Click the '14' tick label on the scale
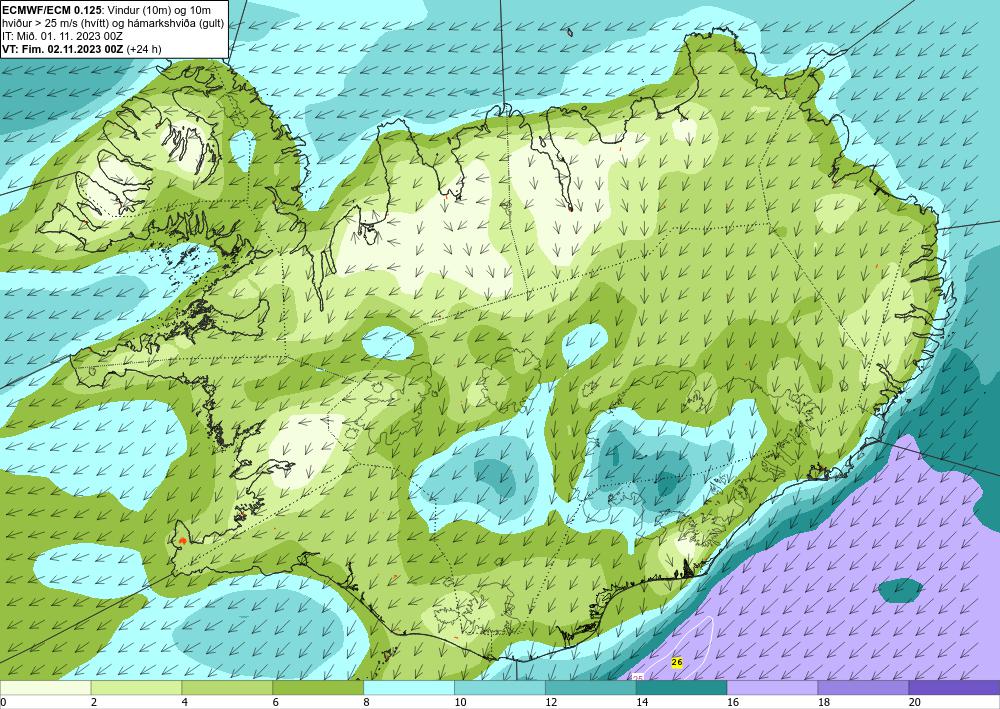Screen dimensions: 1000x709 (642, 702)
